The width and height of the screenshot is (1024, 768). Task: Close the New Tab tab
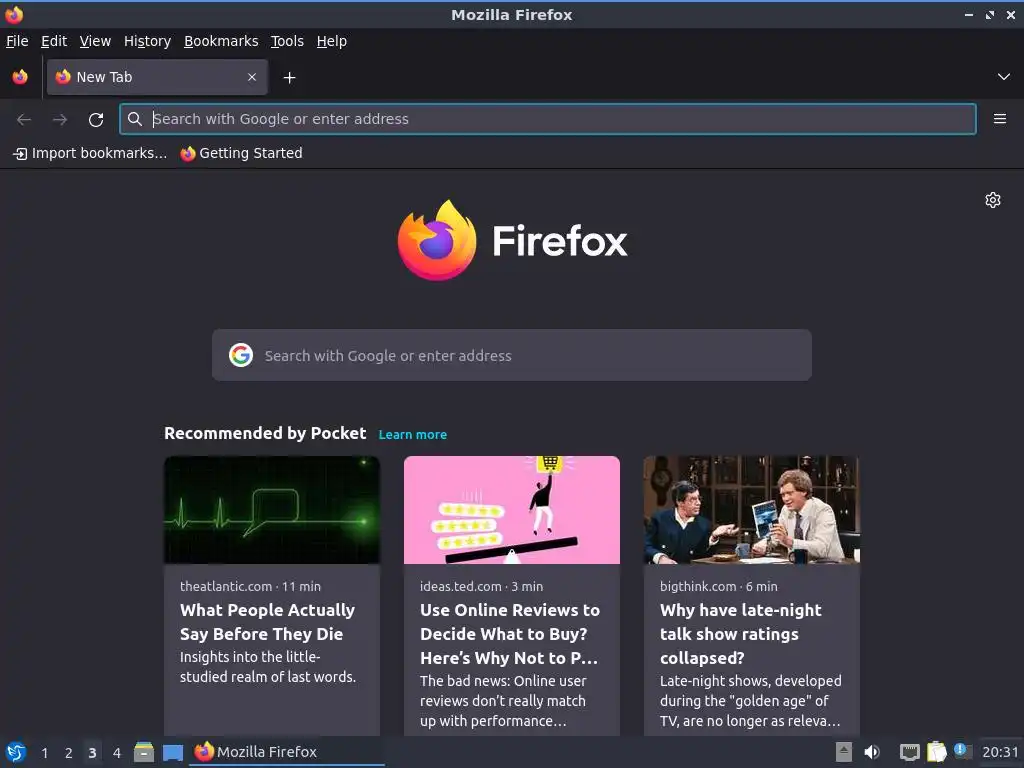pyautogui.click(x=252, y=77)
